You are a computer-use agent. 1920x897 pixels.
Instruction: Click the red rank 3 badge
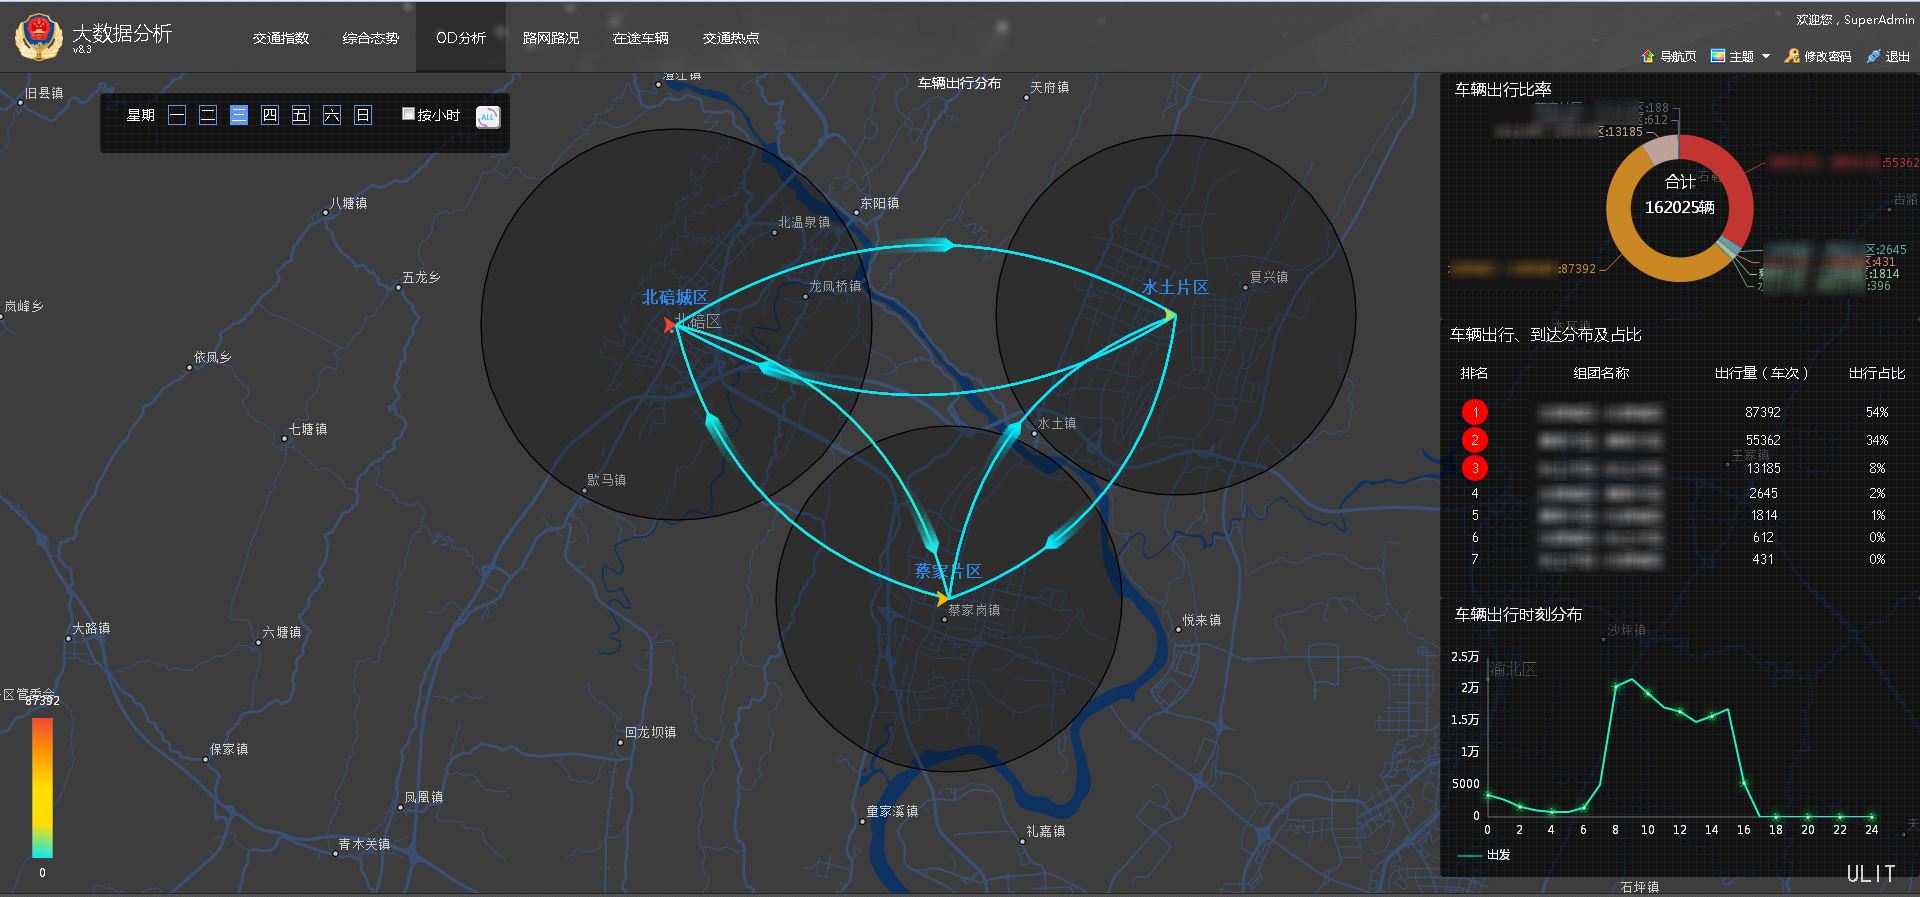pos(1474,468)
